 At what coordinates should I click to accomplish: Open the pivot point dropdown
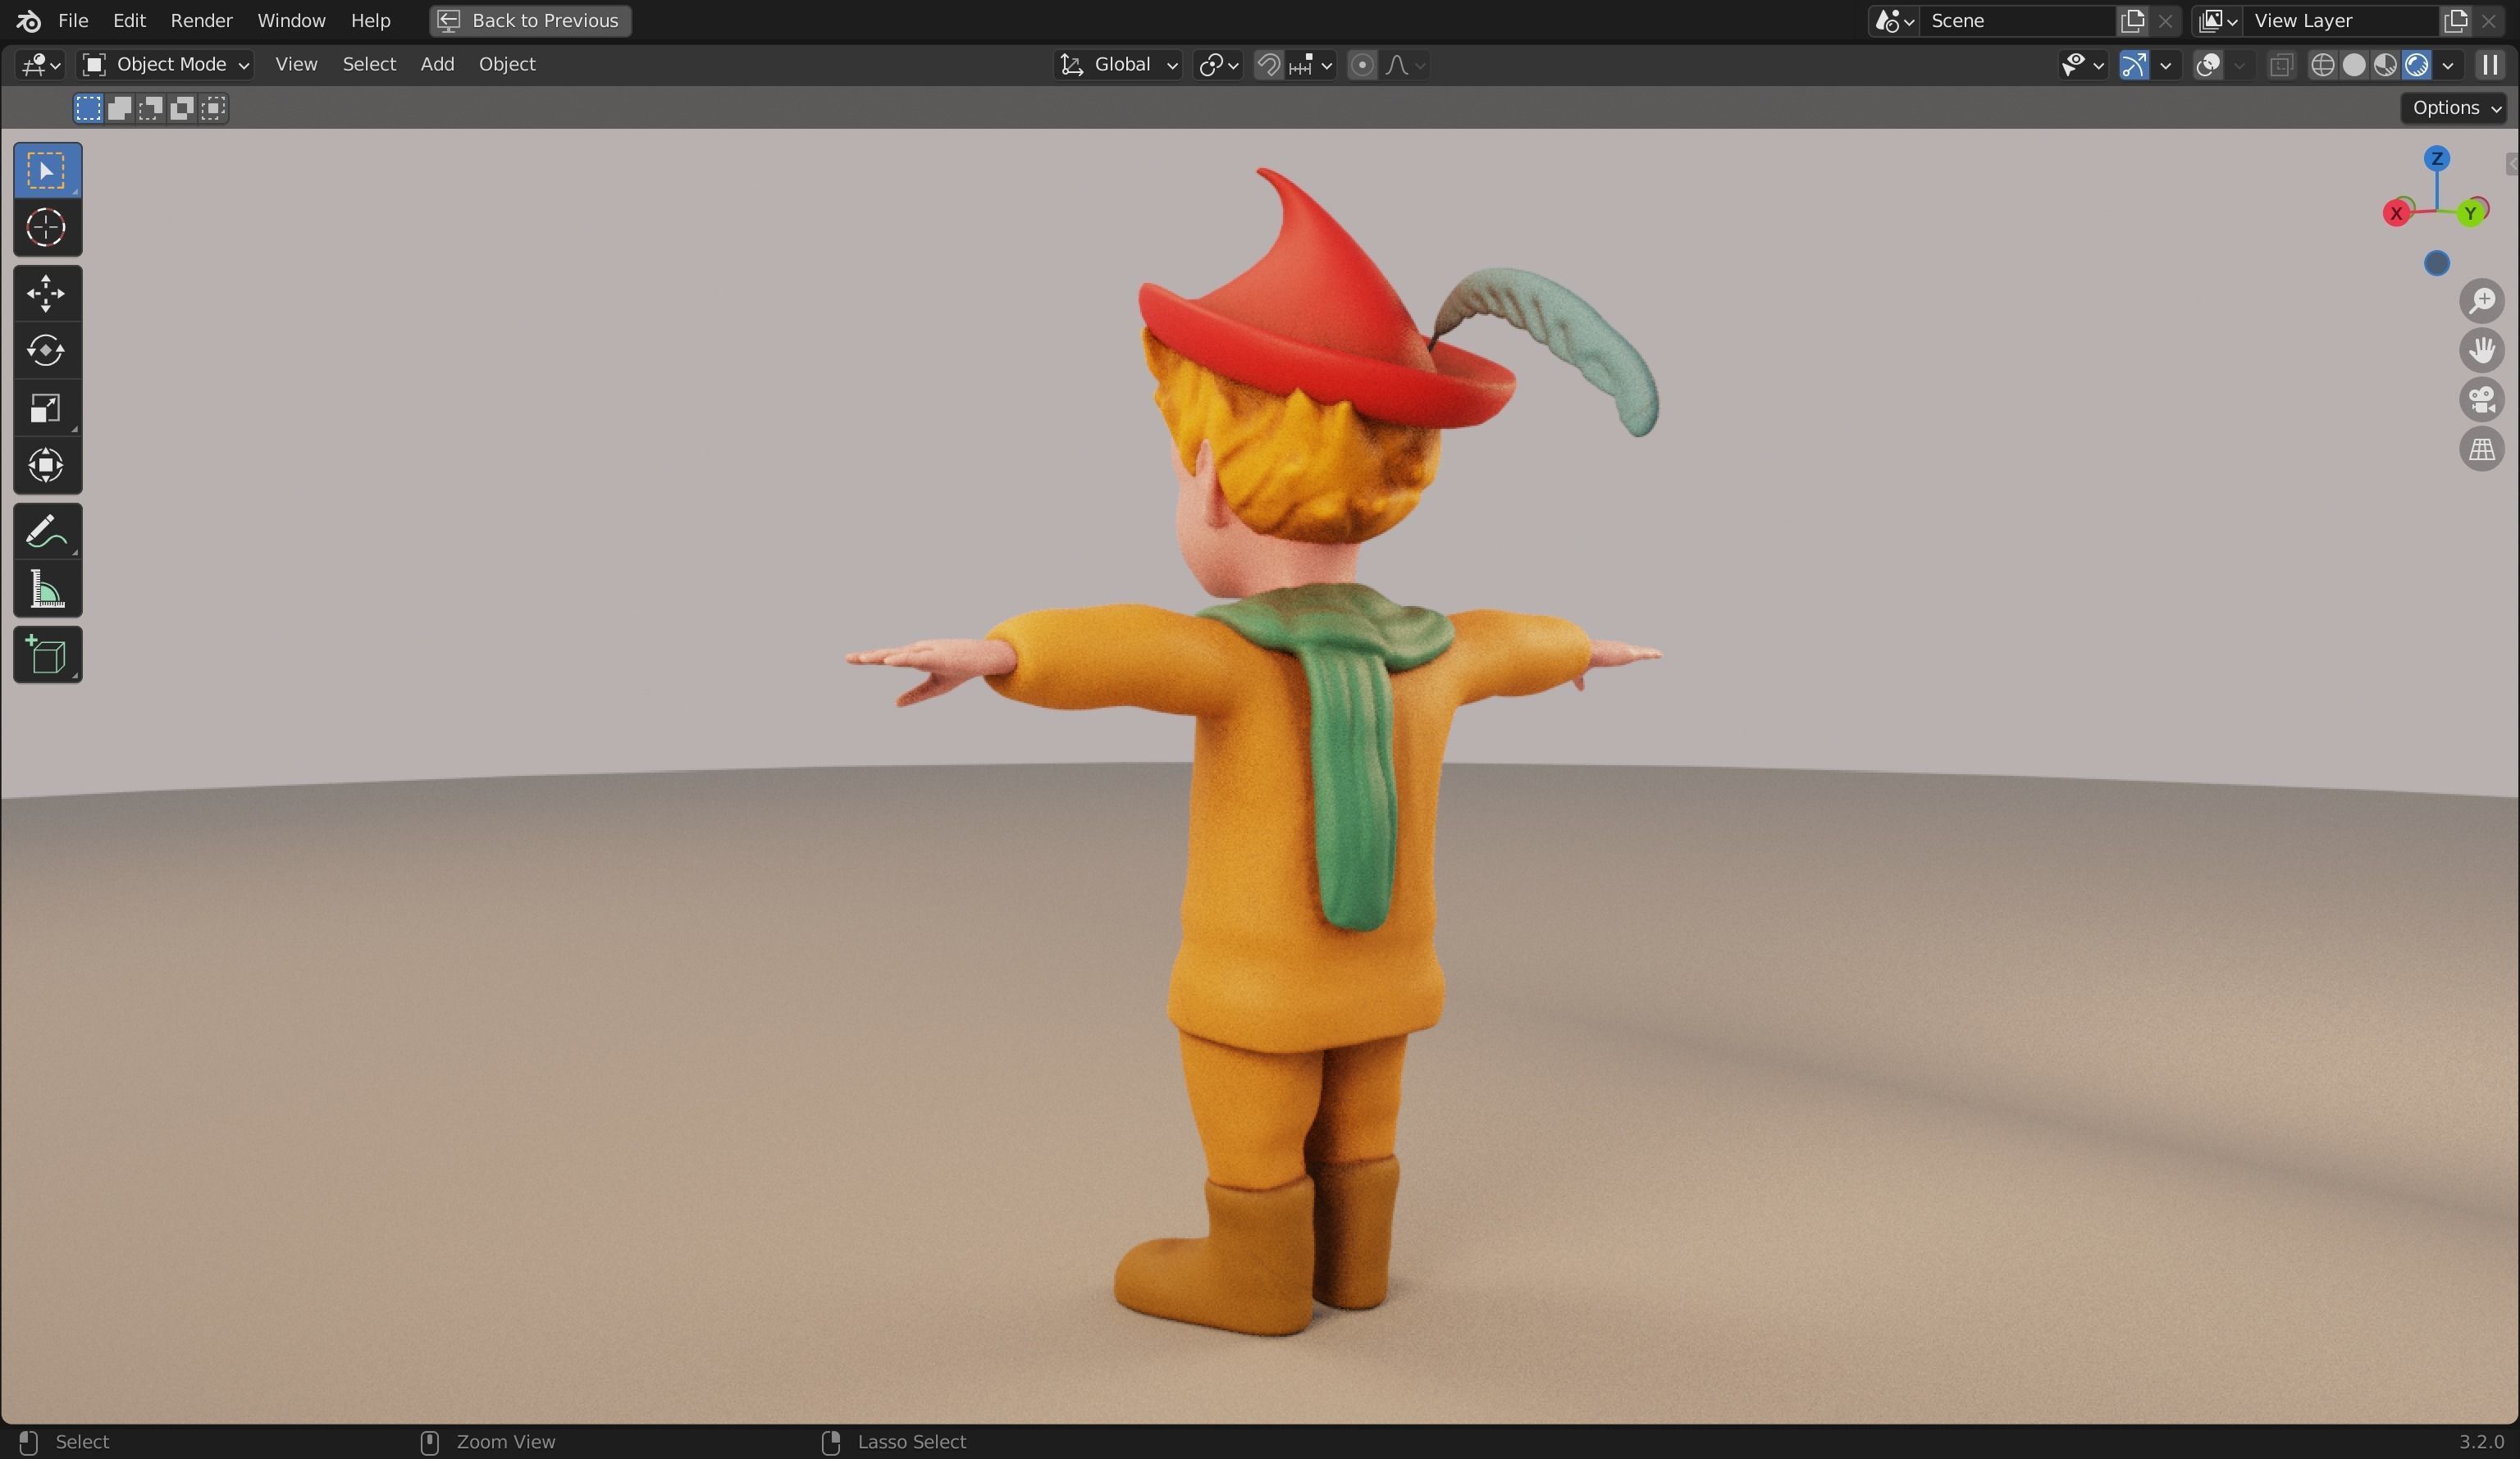pos(1218,65)
